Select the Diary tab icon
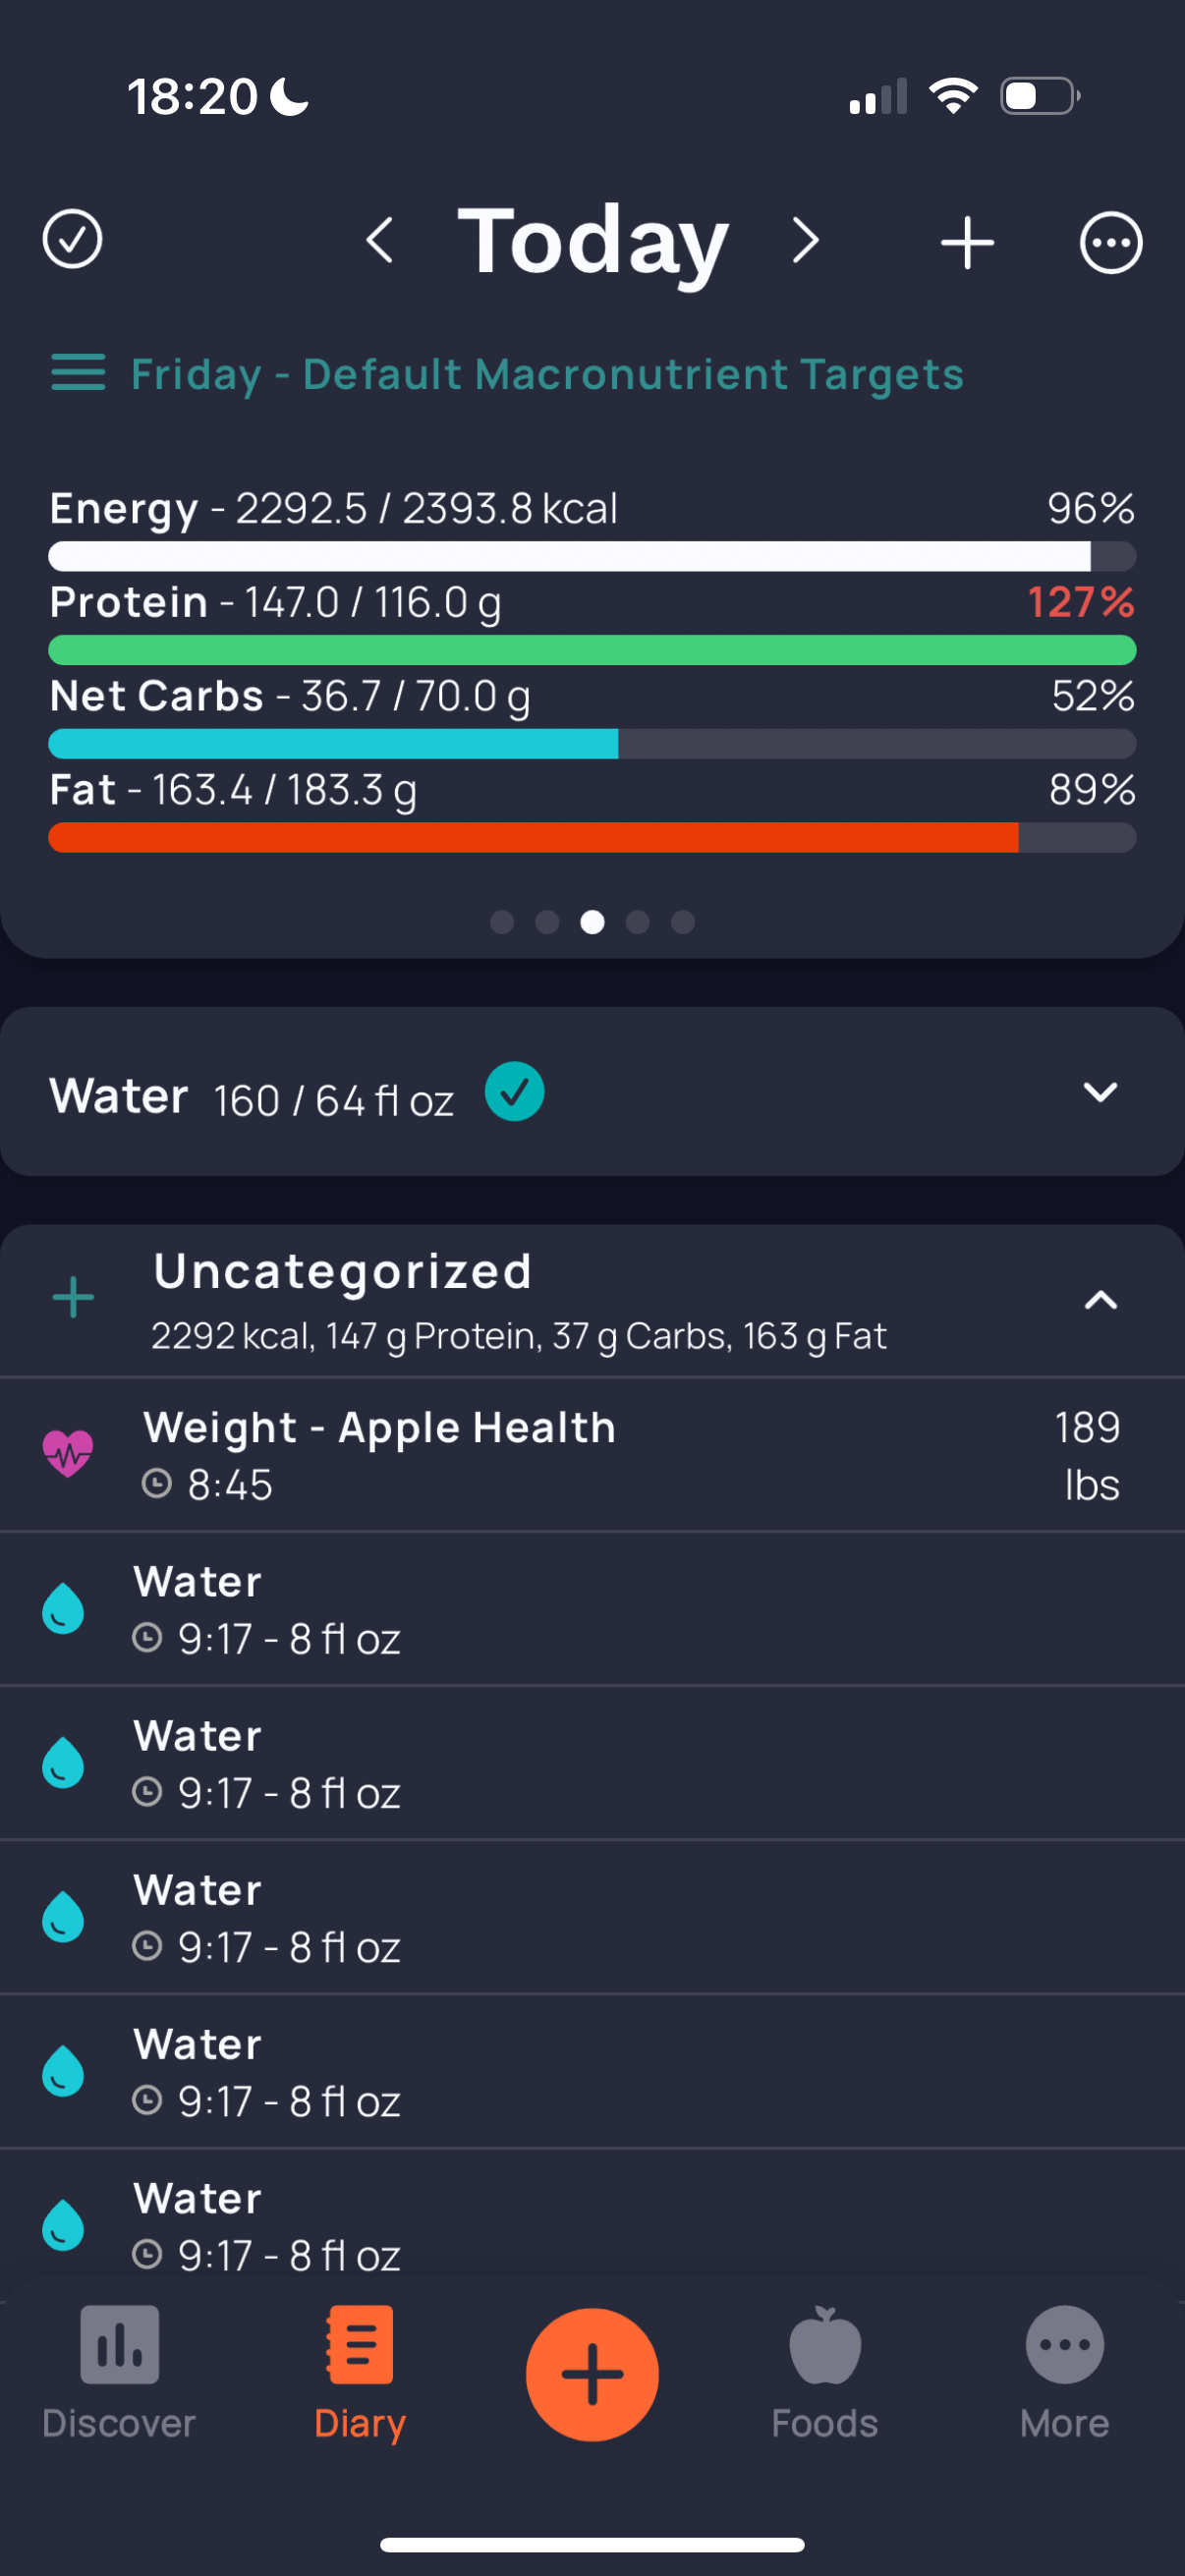 tap(360, 2345)
